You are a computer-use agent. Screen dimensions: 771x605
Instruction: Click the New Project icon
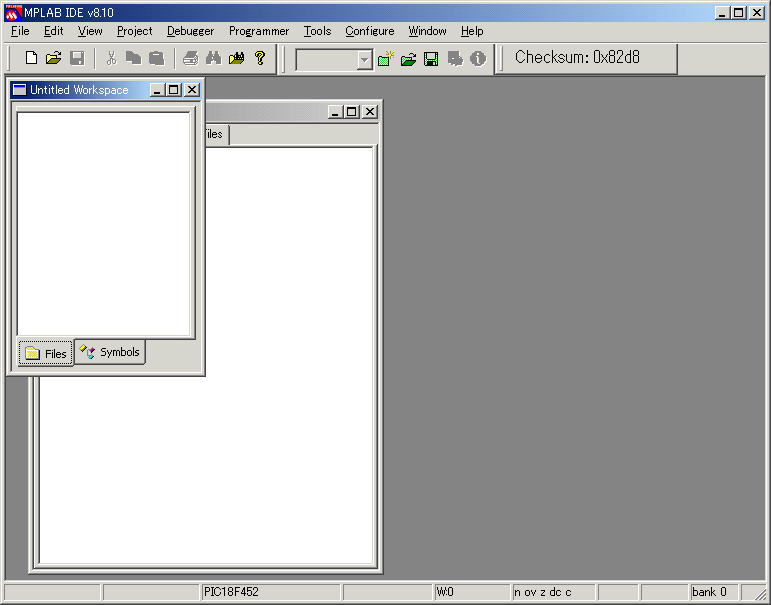pos(386,59)
